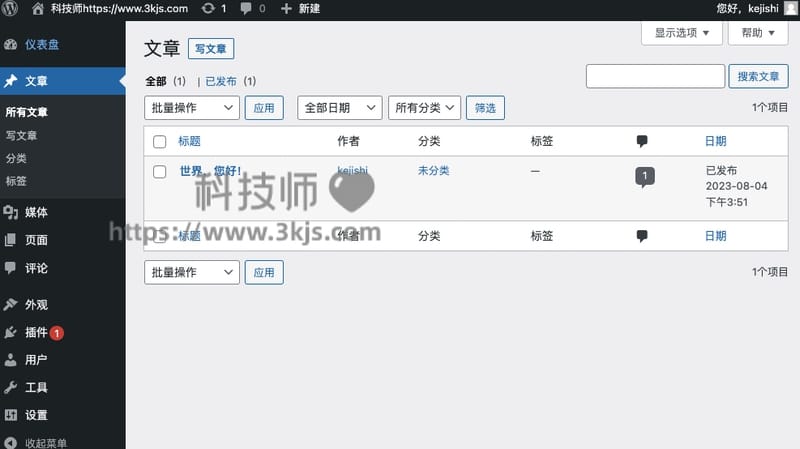Click the 写文章 button beside the heading
800x449 pixels.
pyautogui.click(x=211, y=49)
